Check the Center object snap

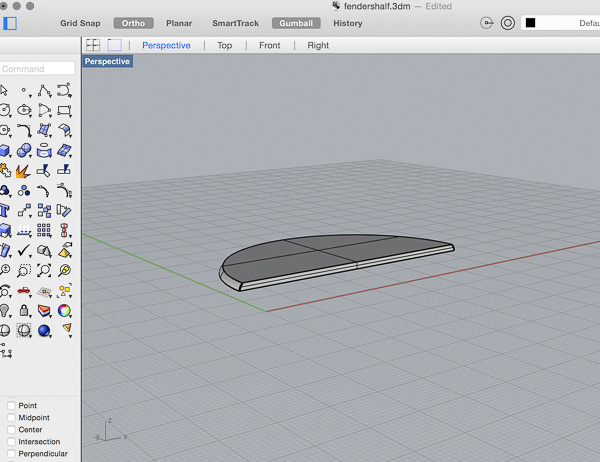(x=11, y=429)
